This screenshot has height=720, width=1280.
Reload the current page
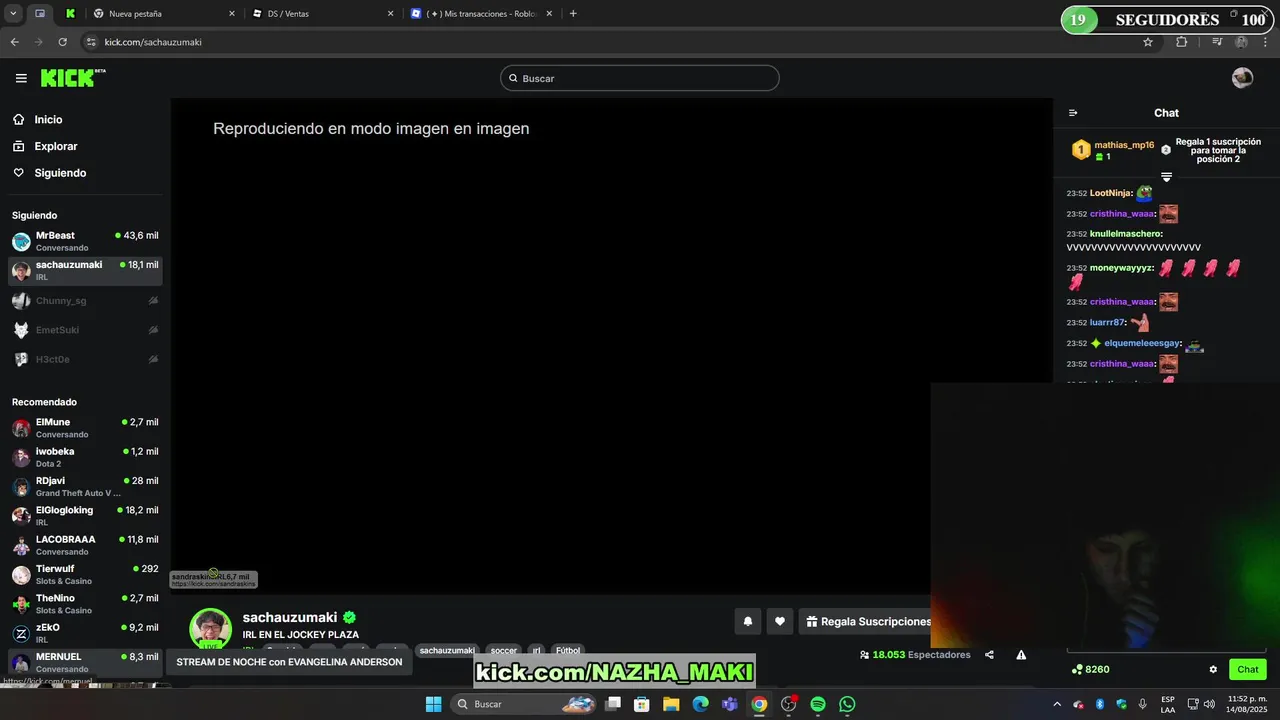click(x=62, y=42)
